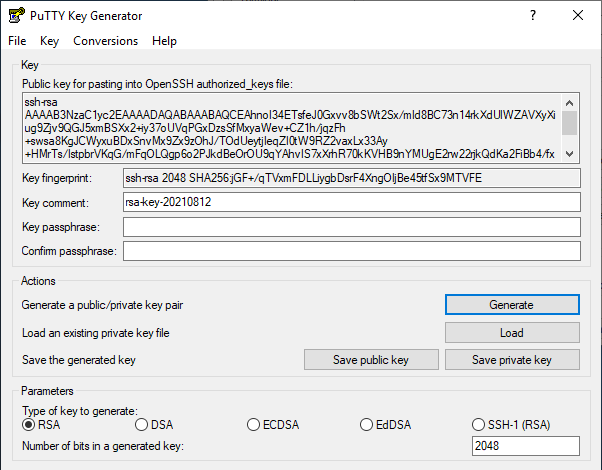Click Save public key button
The width and height of the screenshot is (602, 470).
click(x=371, y=360)
